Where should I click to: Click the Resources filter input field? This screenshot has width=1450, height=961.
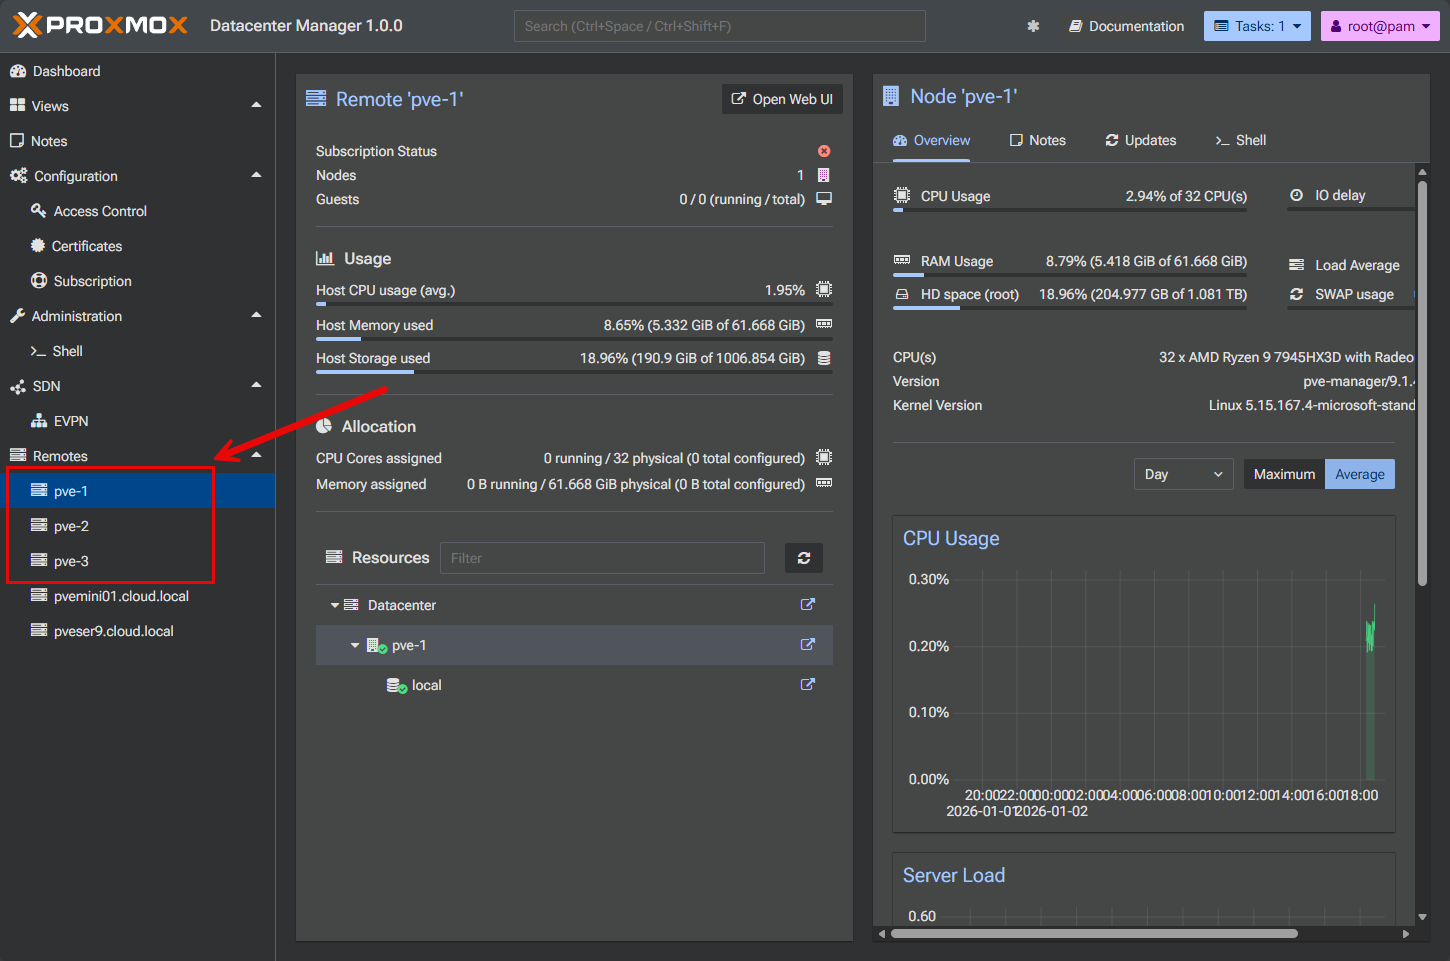(602, 558)
